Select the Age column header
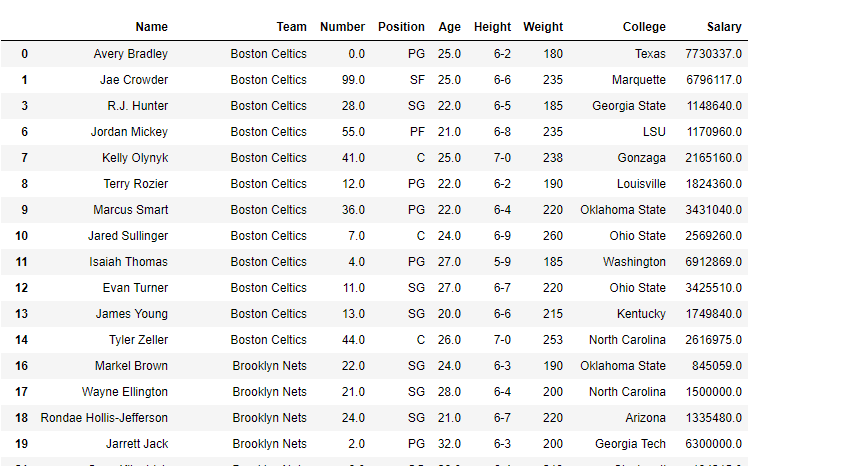The height and width of the screenshot is (466, 864). point(449,27)
